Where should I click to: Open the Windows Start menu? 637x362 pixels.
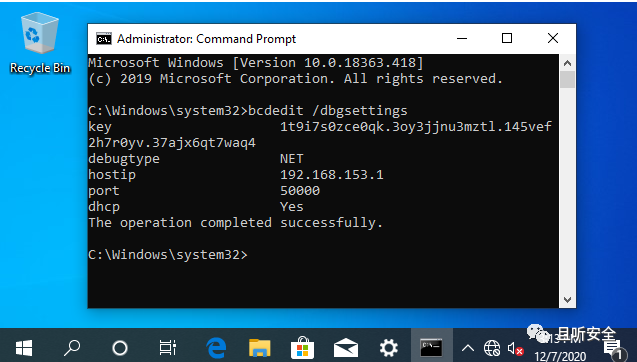pyautogui.click(x=24, y=348)
